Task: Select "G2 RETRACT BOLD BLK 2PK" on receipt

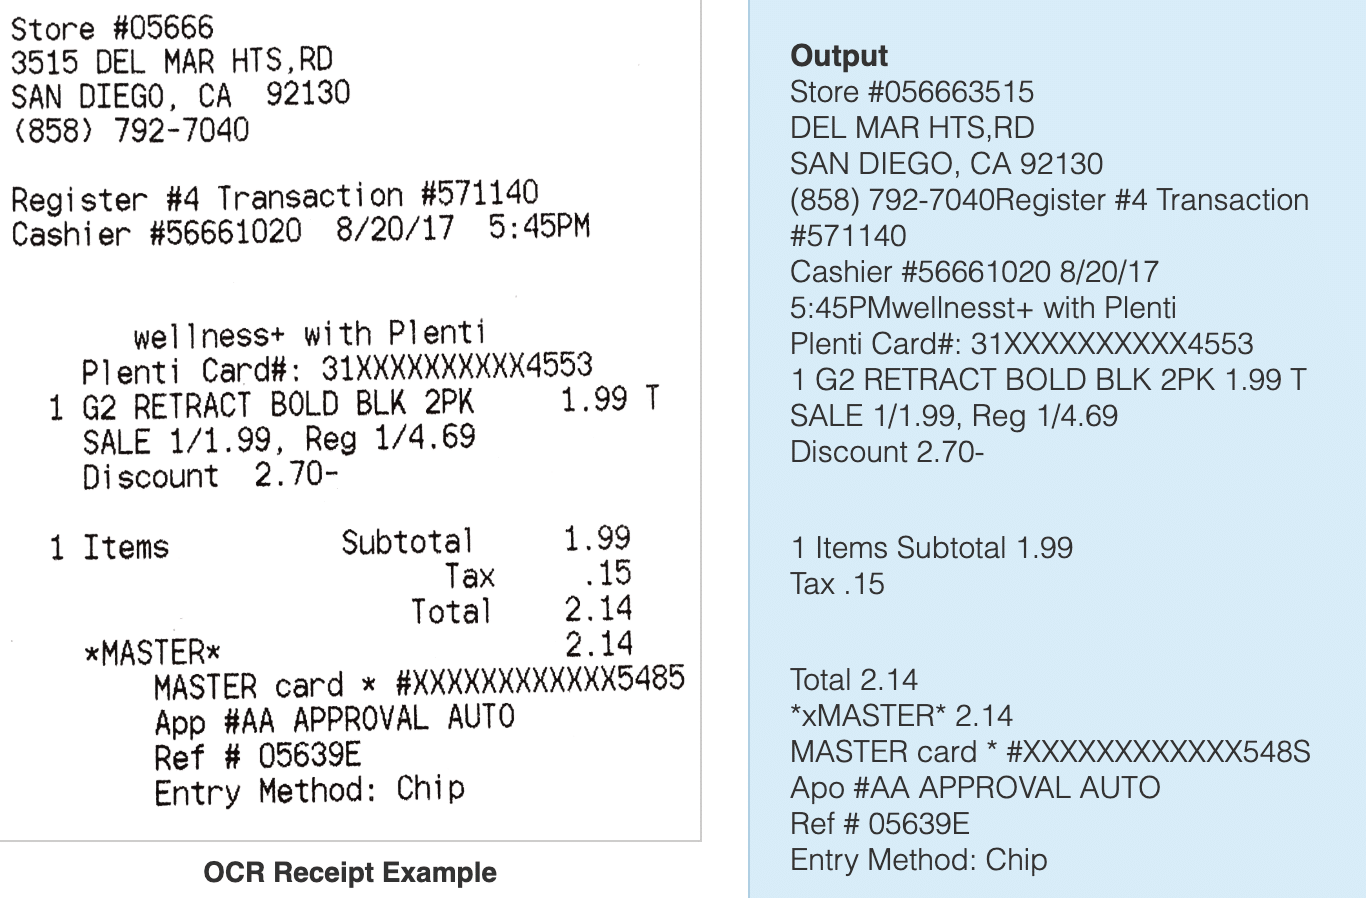Action: pyautogui.click(x=277, y=404)
